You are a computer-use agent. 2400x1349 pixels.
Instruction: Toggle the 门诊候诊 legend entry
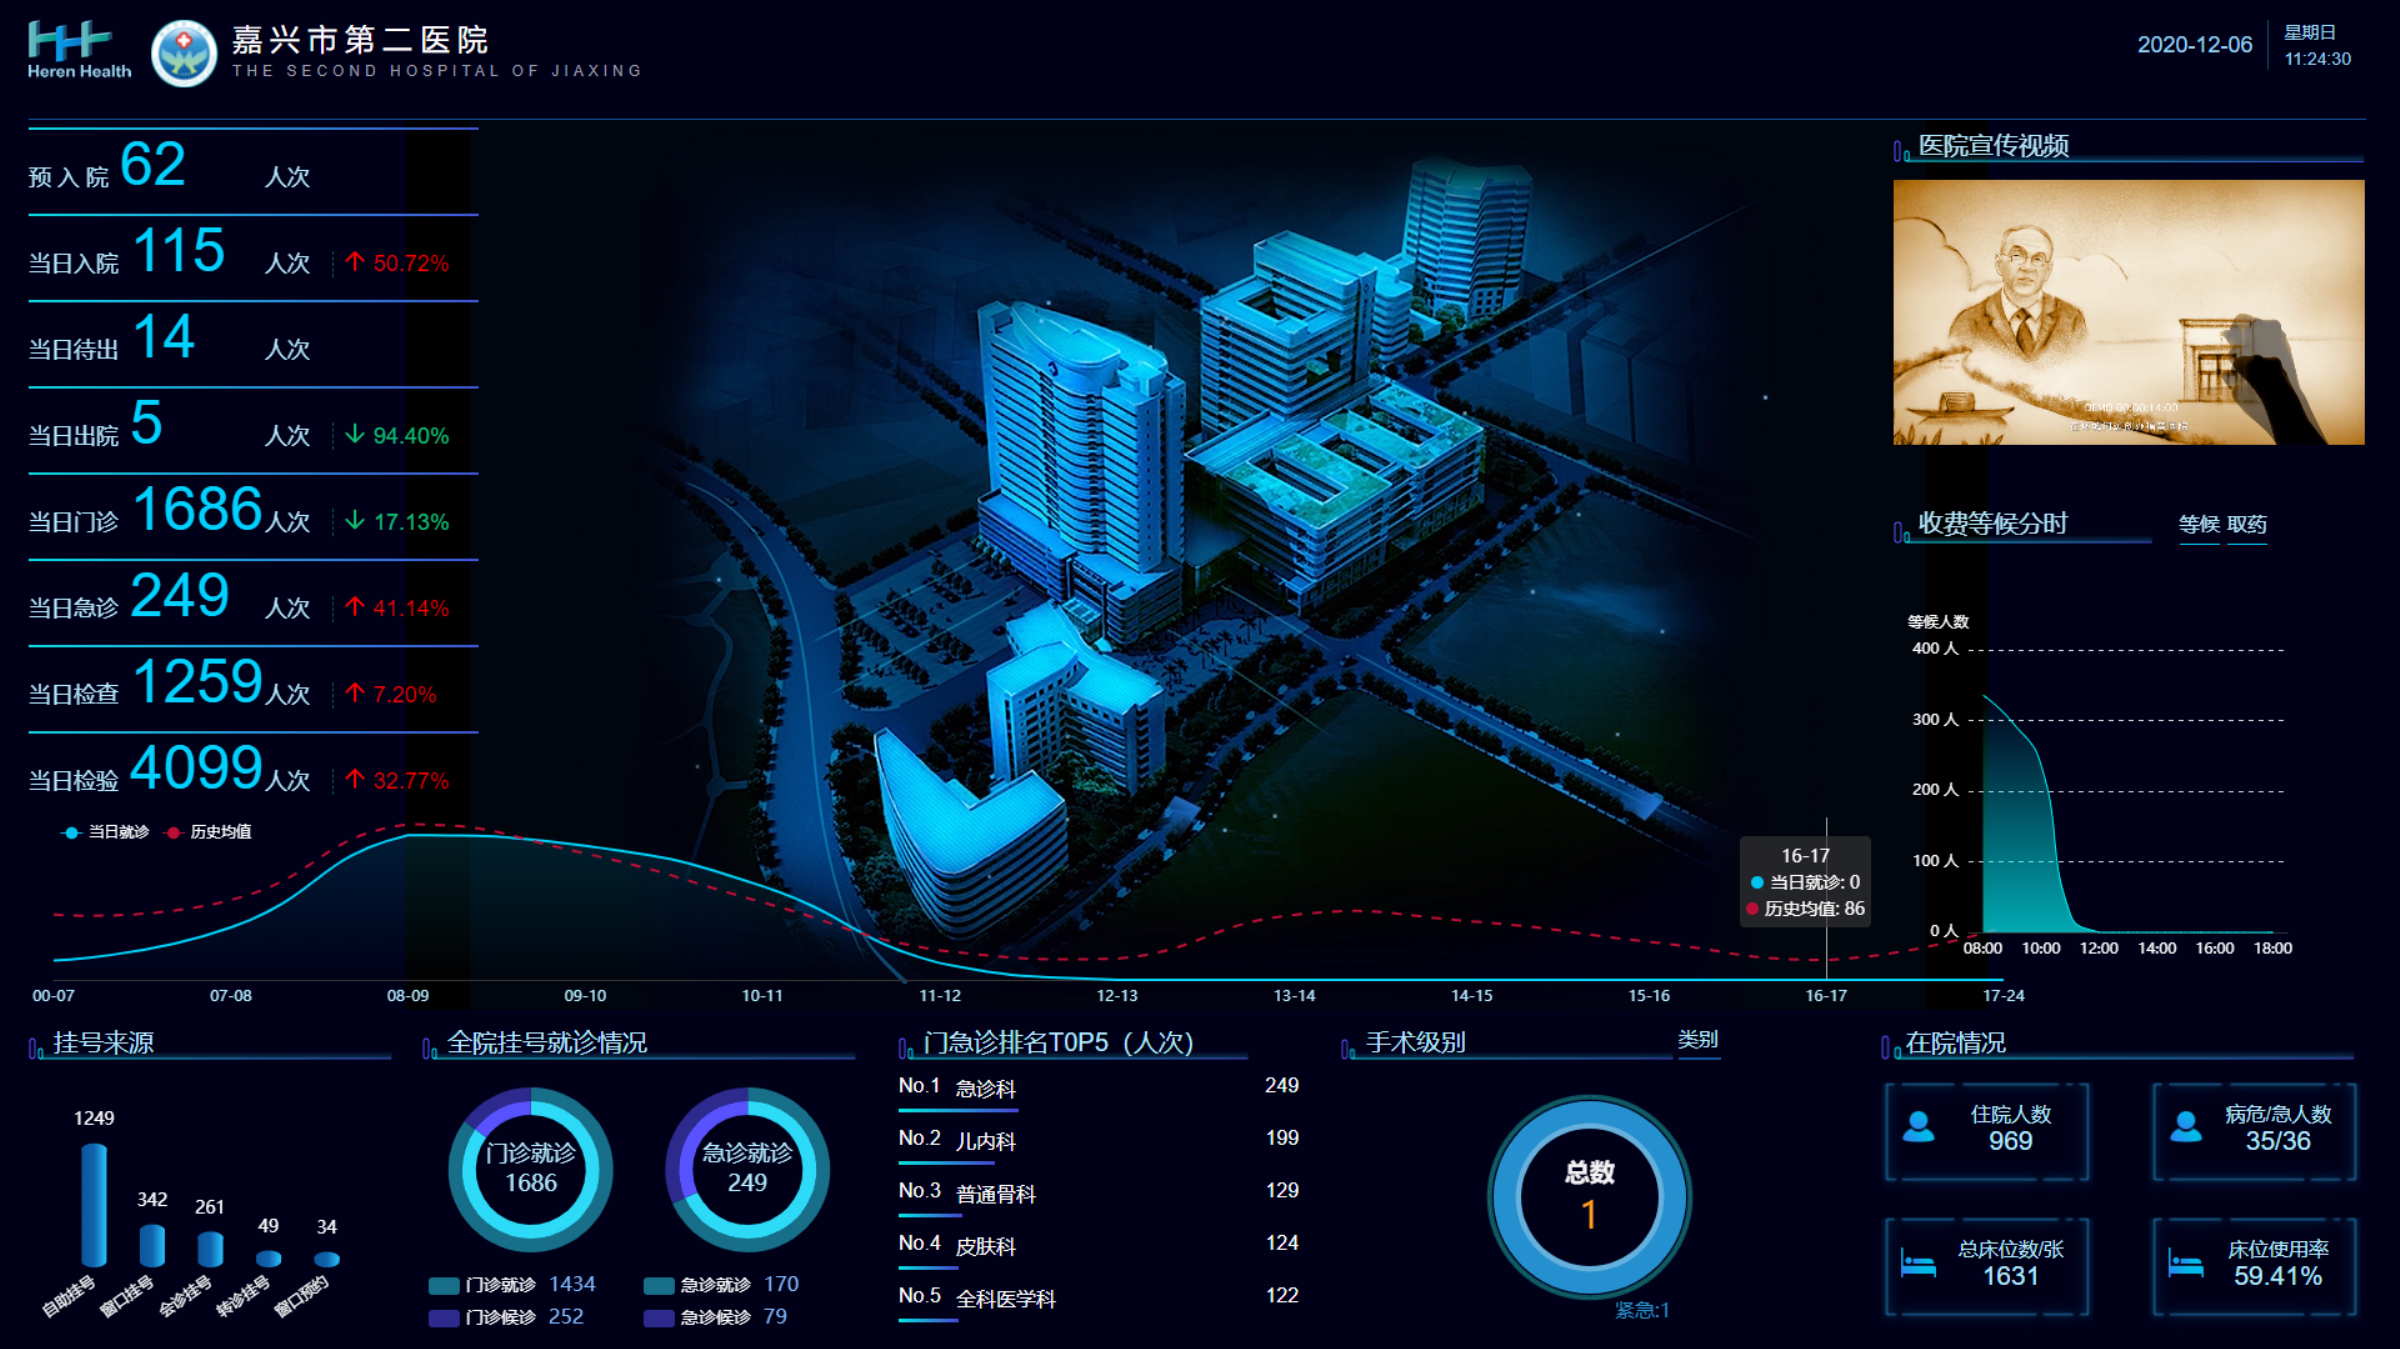click(500, 1317)
